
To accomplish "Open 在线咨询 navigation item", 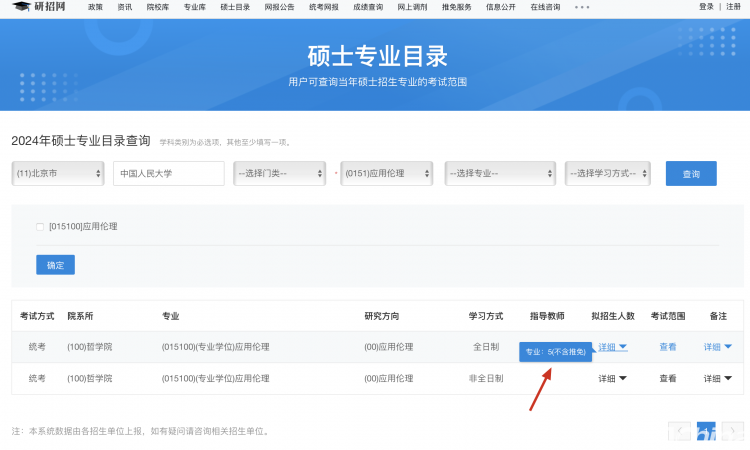I will [545, 7].
